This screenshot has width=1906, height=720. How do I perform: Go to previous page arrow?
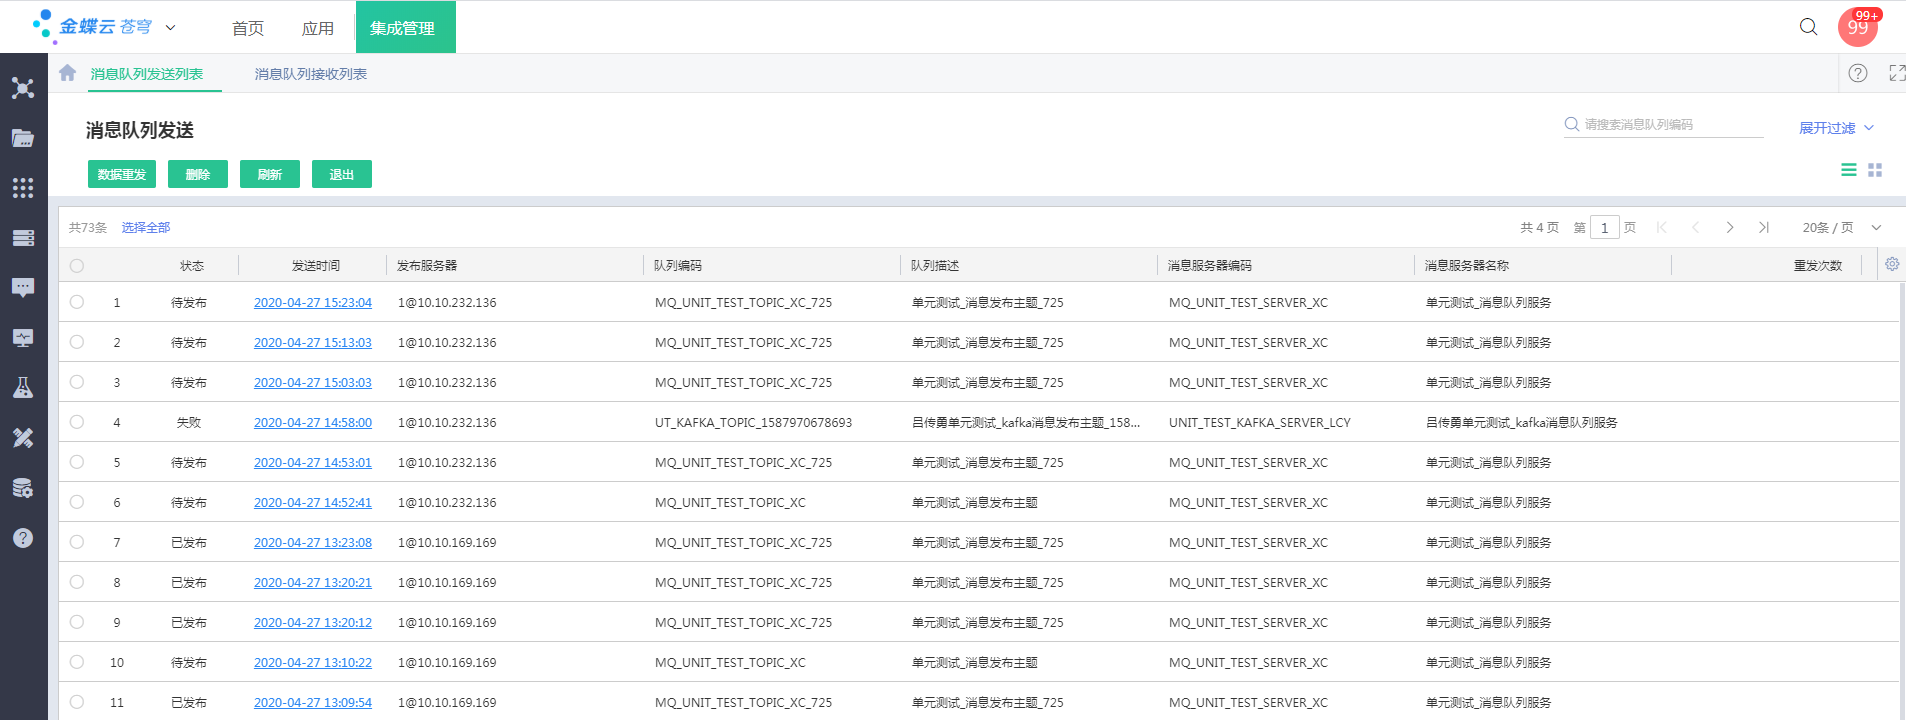click(1696, 227)
